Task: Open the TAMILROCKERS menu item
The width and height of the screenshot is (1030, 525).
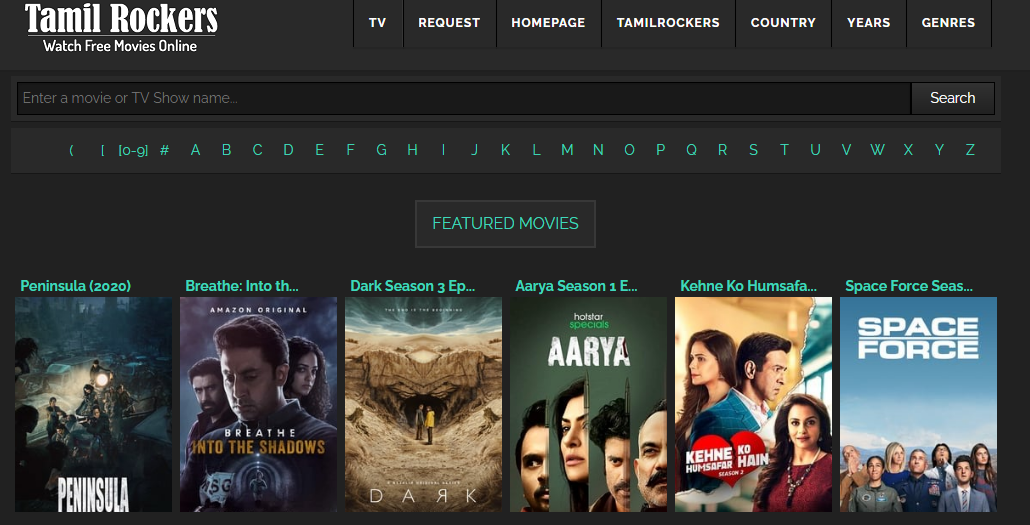Action: tap(668, 23)
